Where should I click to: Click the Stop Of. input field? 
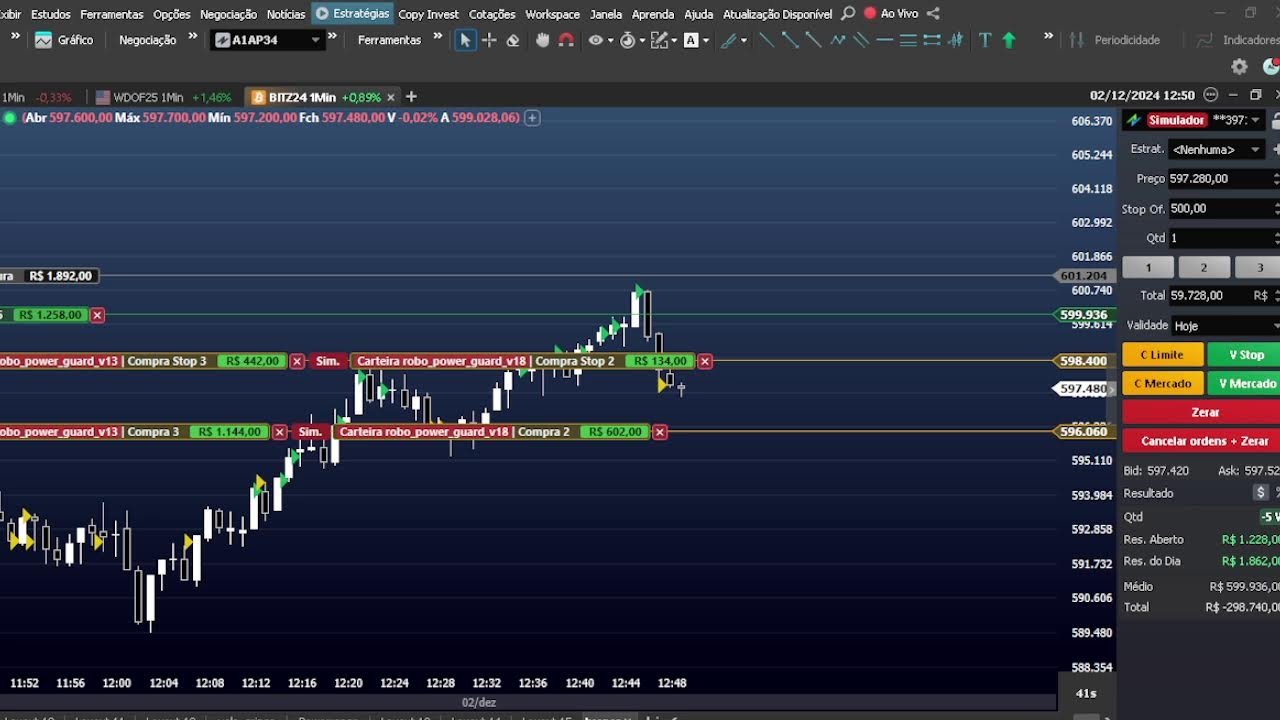[x=1222, y=209]
